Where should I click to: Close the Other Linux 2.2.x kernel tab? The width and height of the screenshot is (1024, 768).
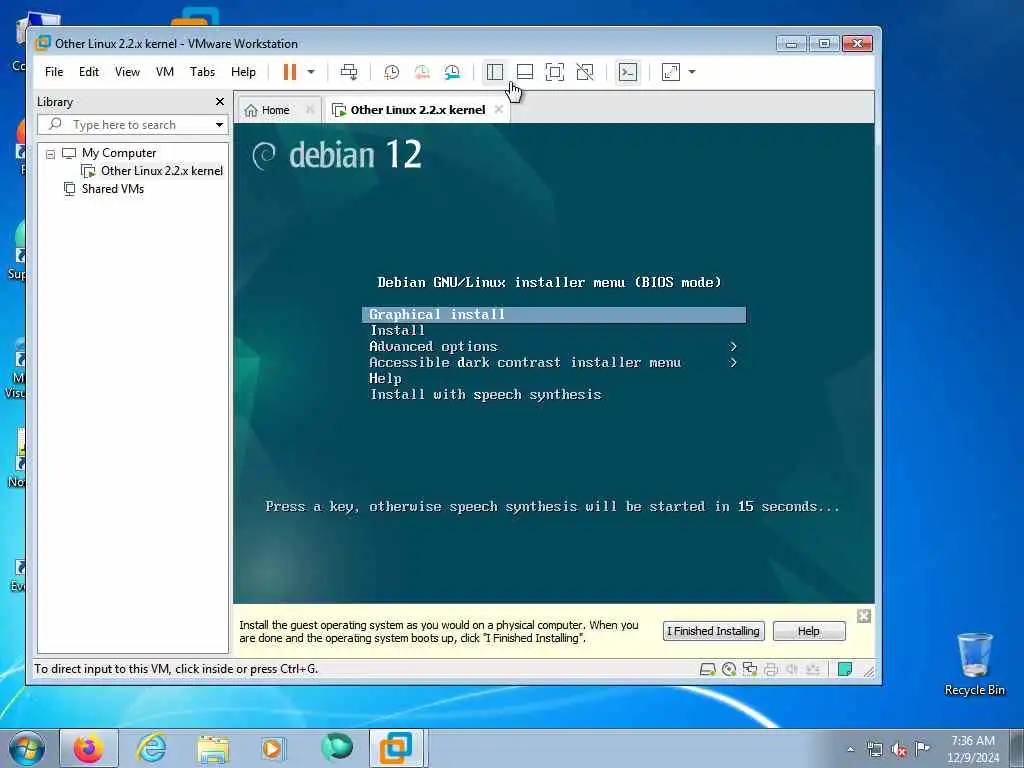point(498,110)
